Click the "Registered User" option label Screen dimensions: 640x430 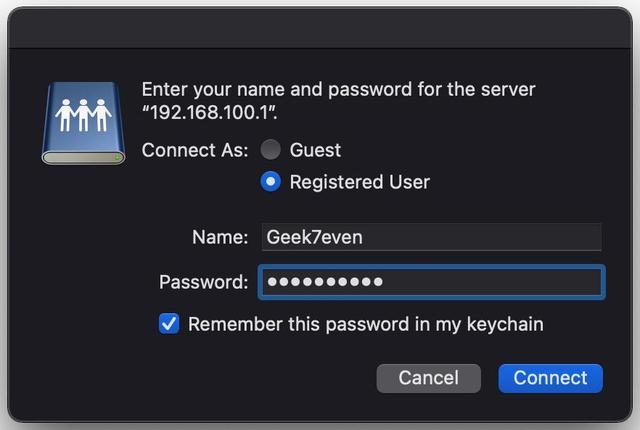359,182
